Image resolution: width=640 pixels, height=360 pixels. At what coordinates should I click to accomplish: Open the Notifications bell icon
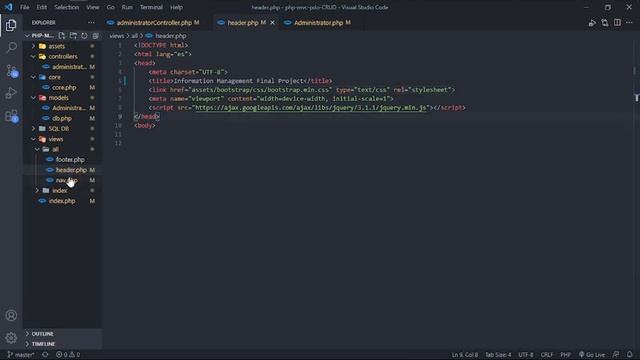pyautogui.click(x=629, y=355)
